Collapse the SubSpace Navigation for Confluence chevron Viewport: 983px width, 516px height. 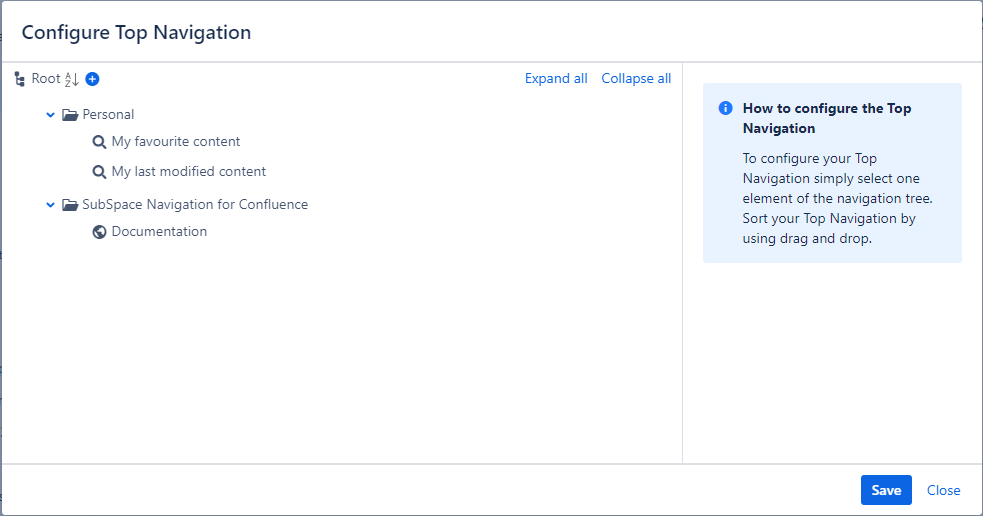coord(50,205)
